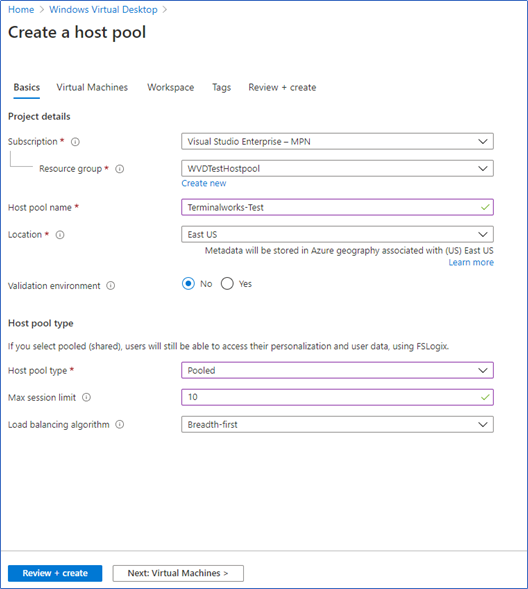The width and height of the screenshot is (528, 589).
Task: Switch to the Virtual Machines tab
Action: click(92, 87)
